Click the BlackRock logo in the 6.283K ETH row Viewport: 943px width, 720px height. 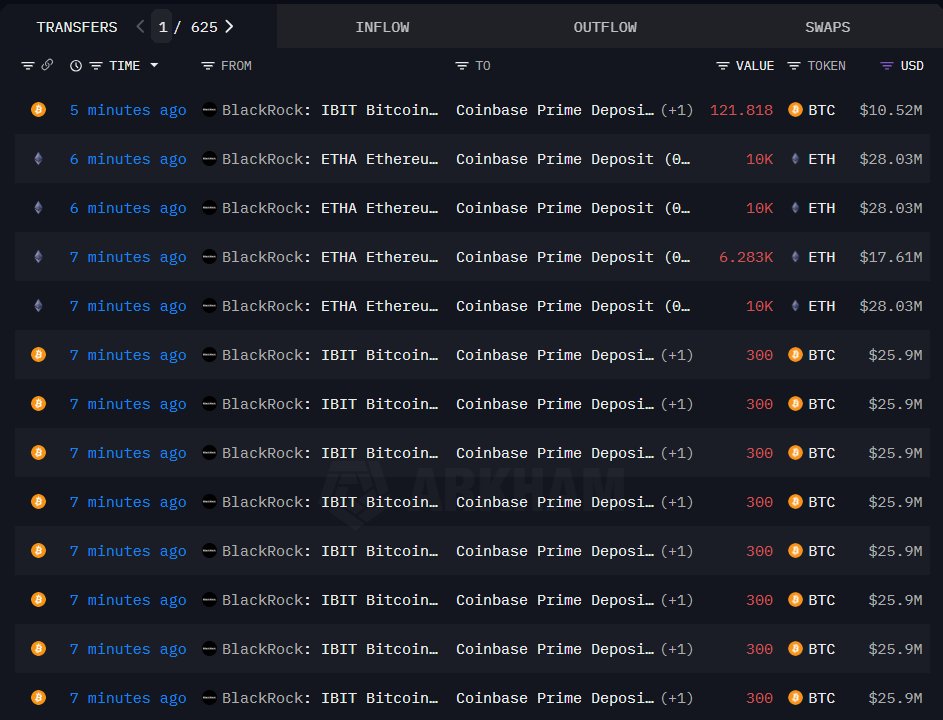(x=209, y=257)
